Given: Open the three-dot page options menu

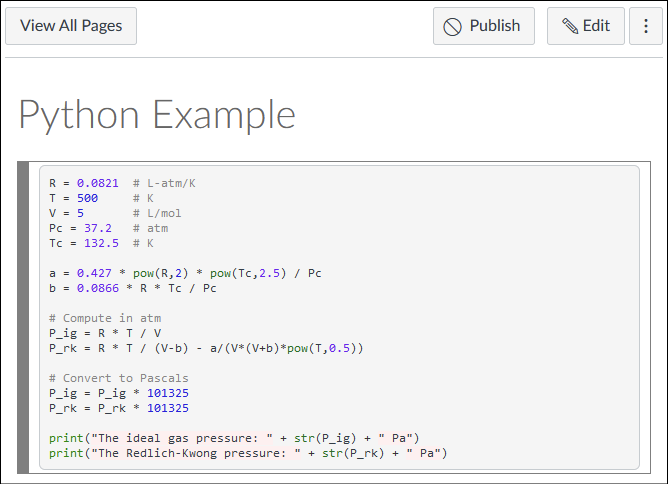Looking at the screenshot, I should click(646, 26).
